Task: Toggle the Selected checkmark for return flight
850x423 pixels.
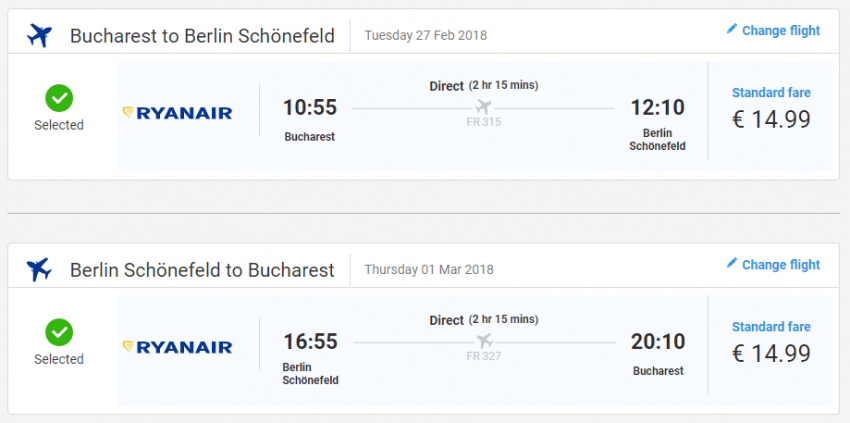Action: coord(59,332)
